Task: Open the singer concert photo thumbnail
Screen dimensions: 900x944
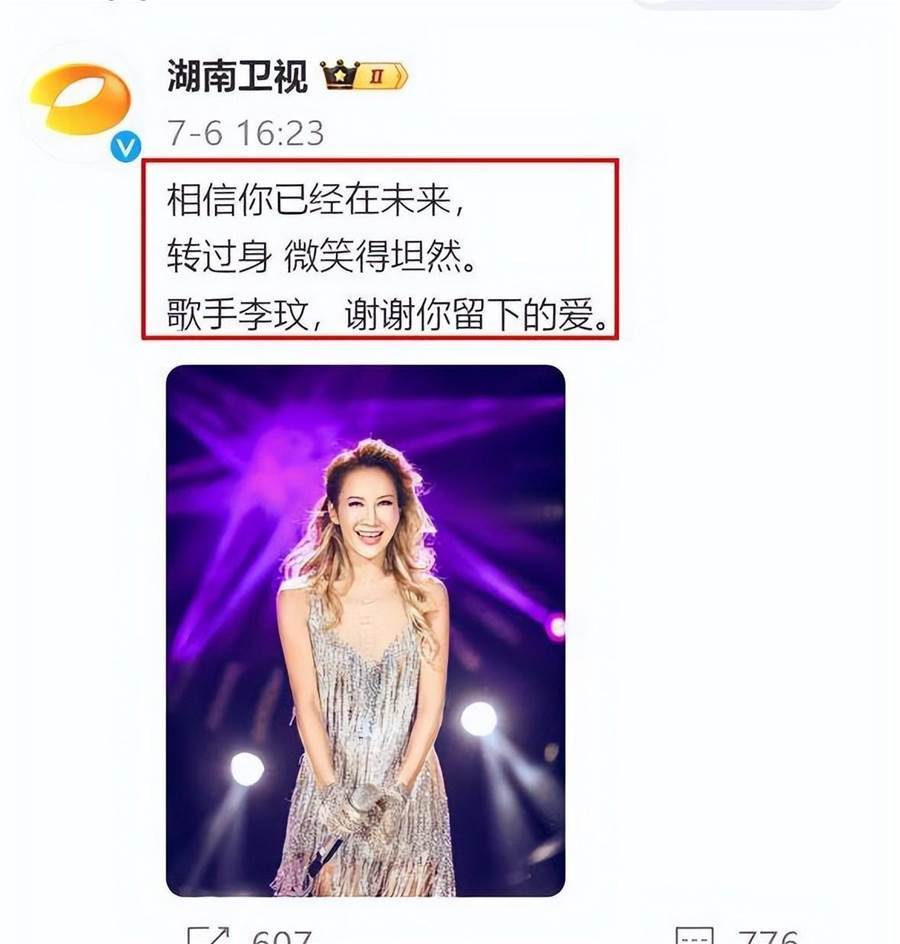Action: click(365, 630)
